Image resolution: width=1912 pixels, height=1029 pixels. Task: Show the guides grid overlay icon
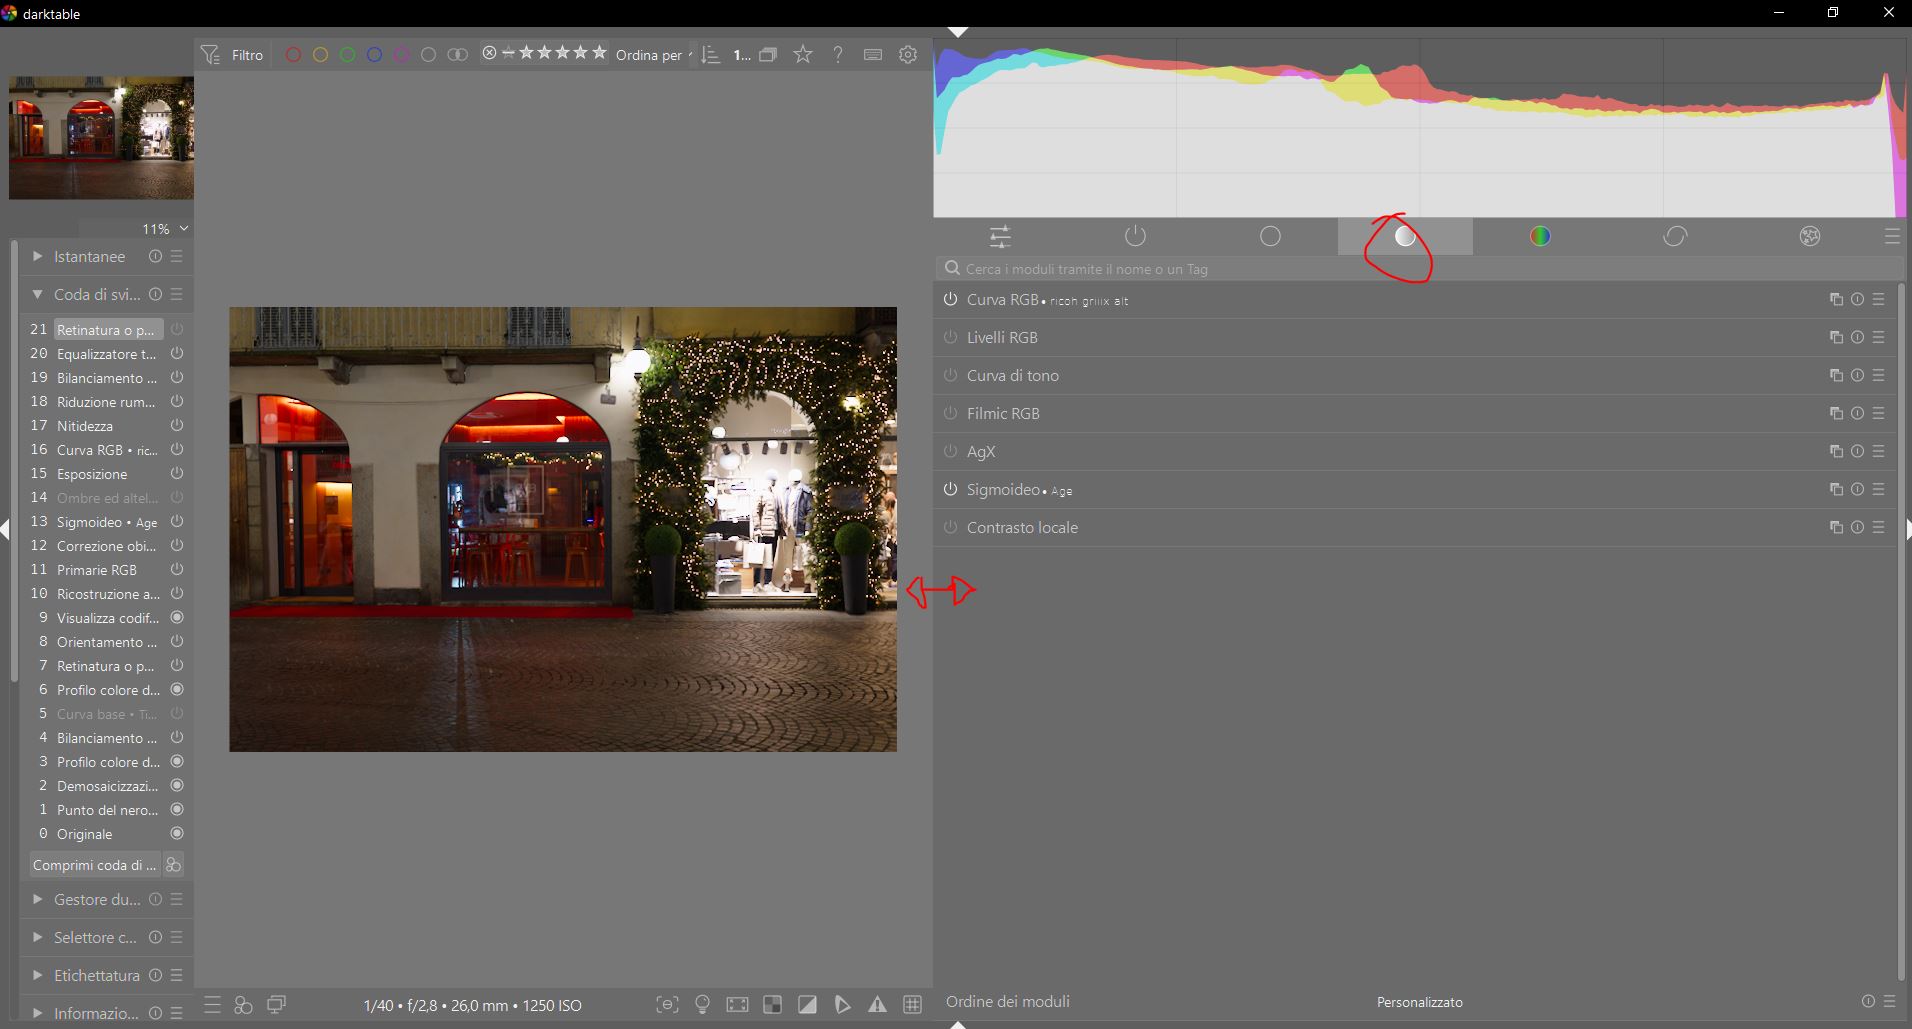click(x=912, y=1005)
